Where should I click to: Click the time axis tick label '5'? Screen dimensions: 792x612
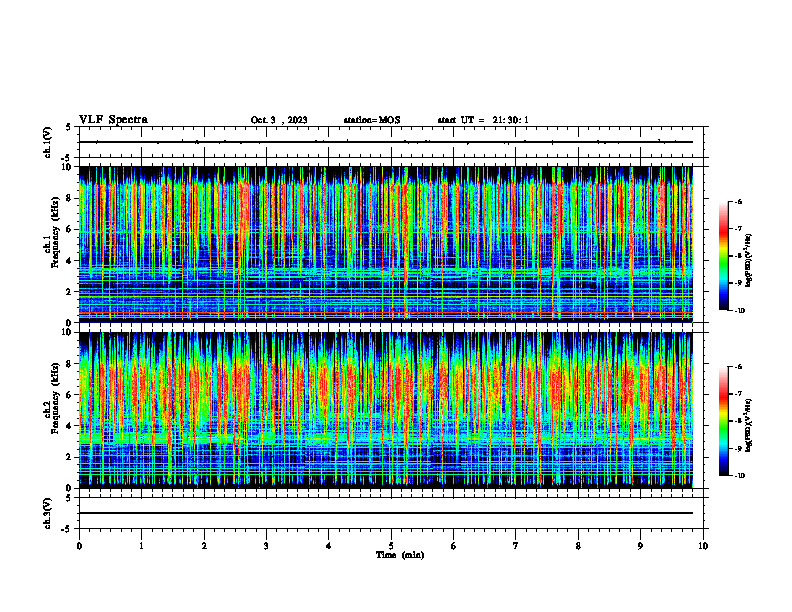click(x=391, y=546)
